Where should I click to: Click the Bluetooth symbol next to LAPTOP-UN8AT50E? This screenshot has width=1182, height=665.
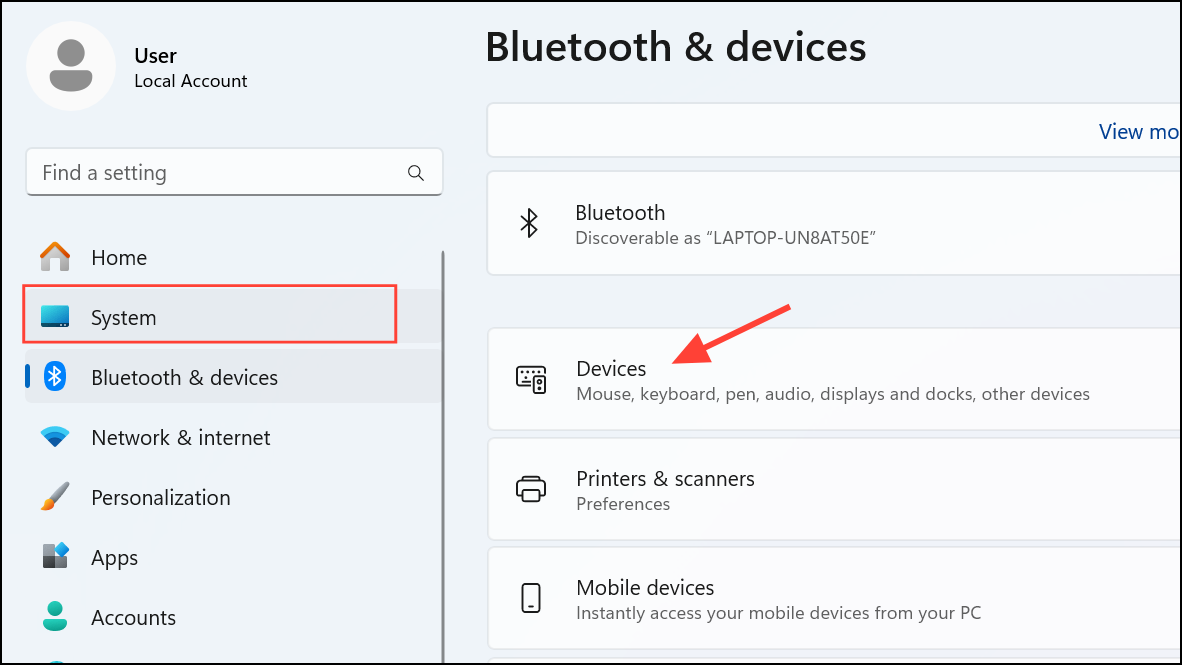point(530,223)
